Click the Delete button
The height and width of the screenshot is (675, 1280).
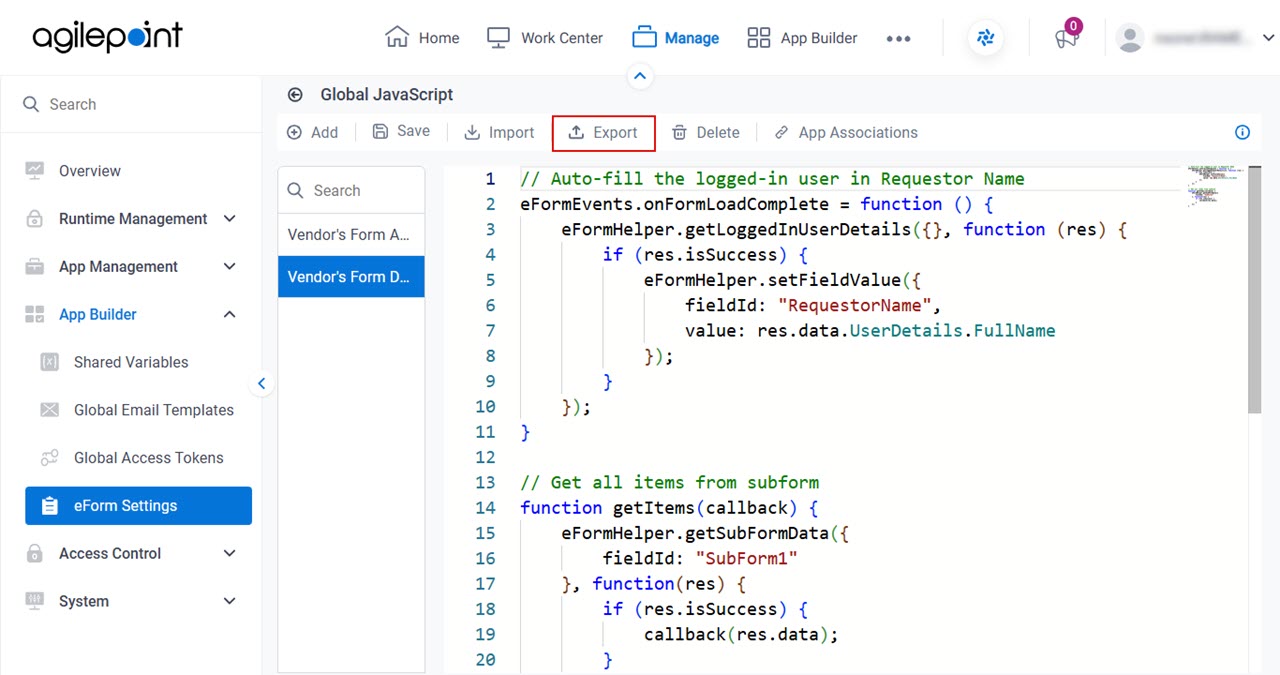click(x=706, y=132)
